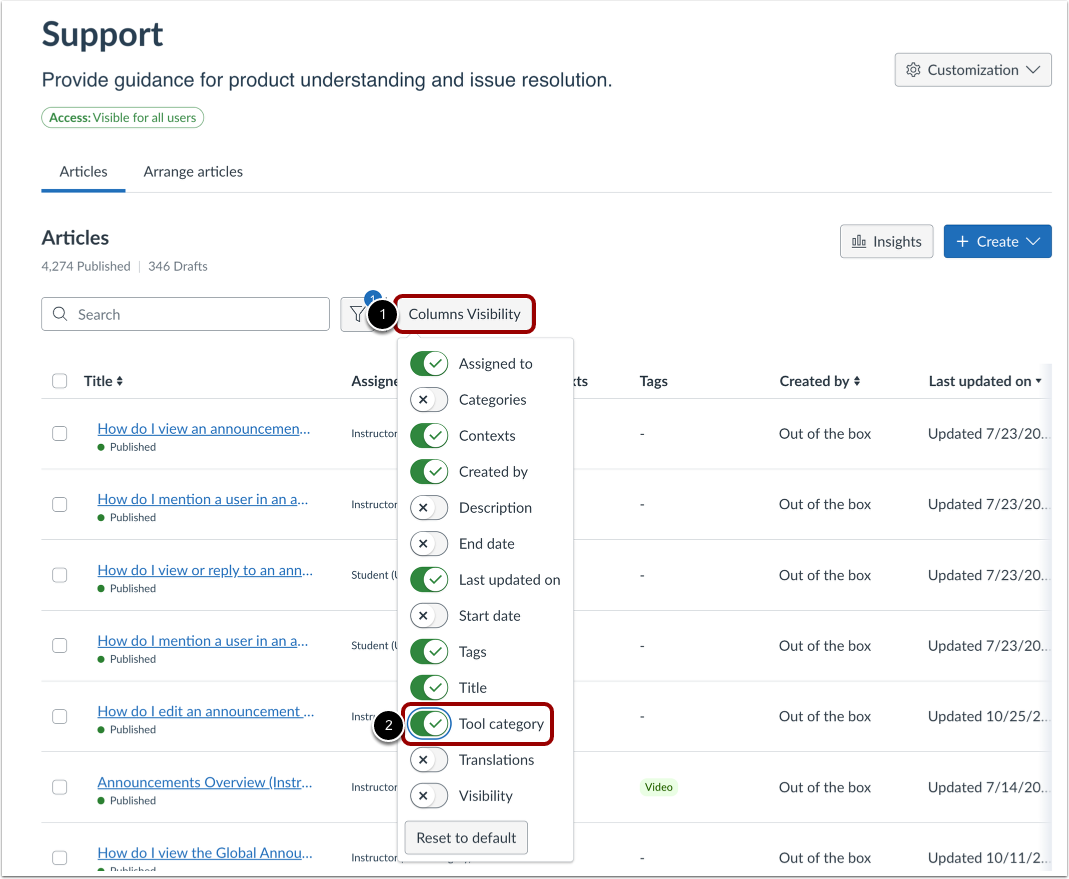Click the Customization gear button
The height and width of the screenshot is (879, 1069).
pos(973,70)
